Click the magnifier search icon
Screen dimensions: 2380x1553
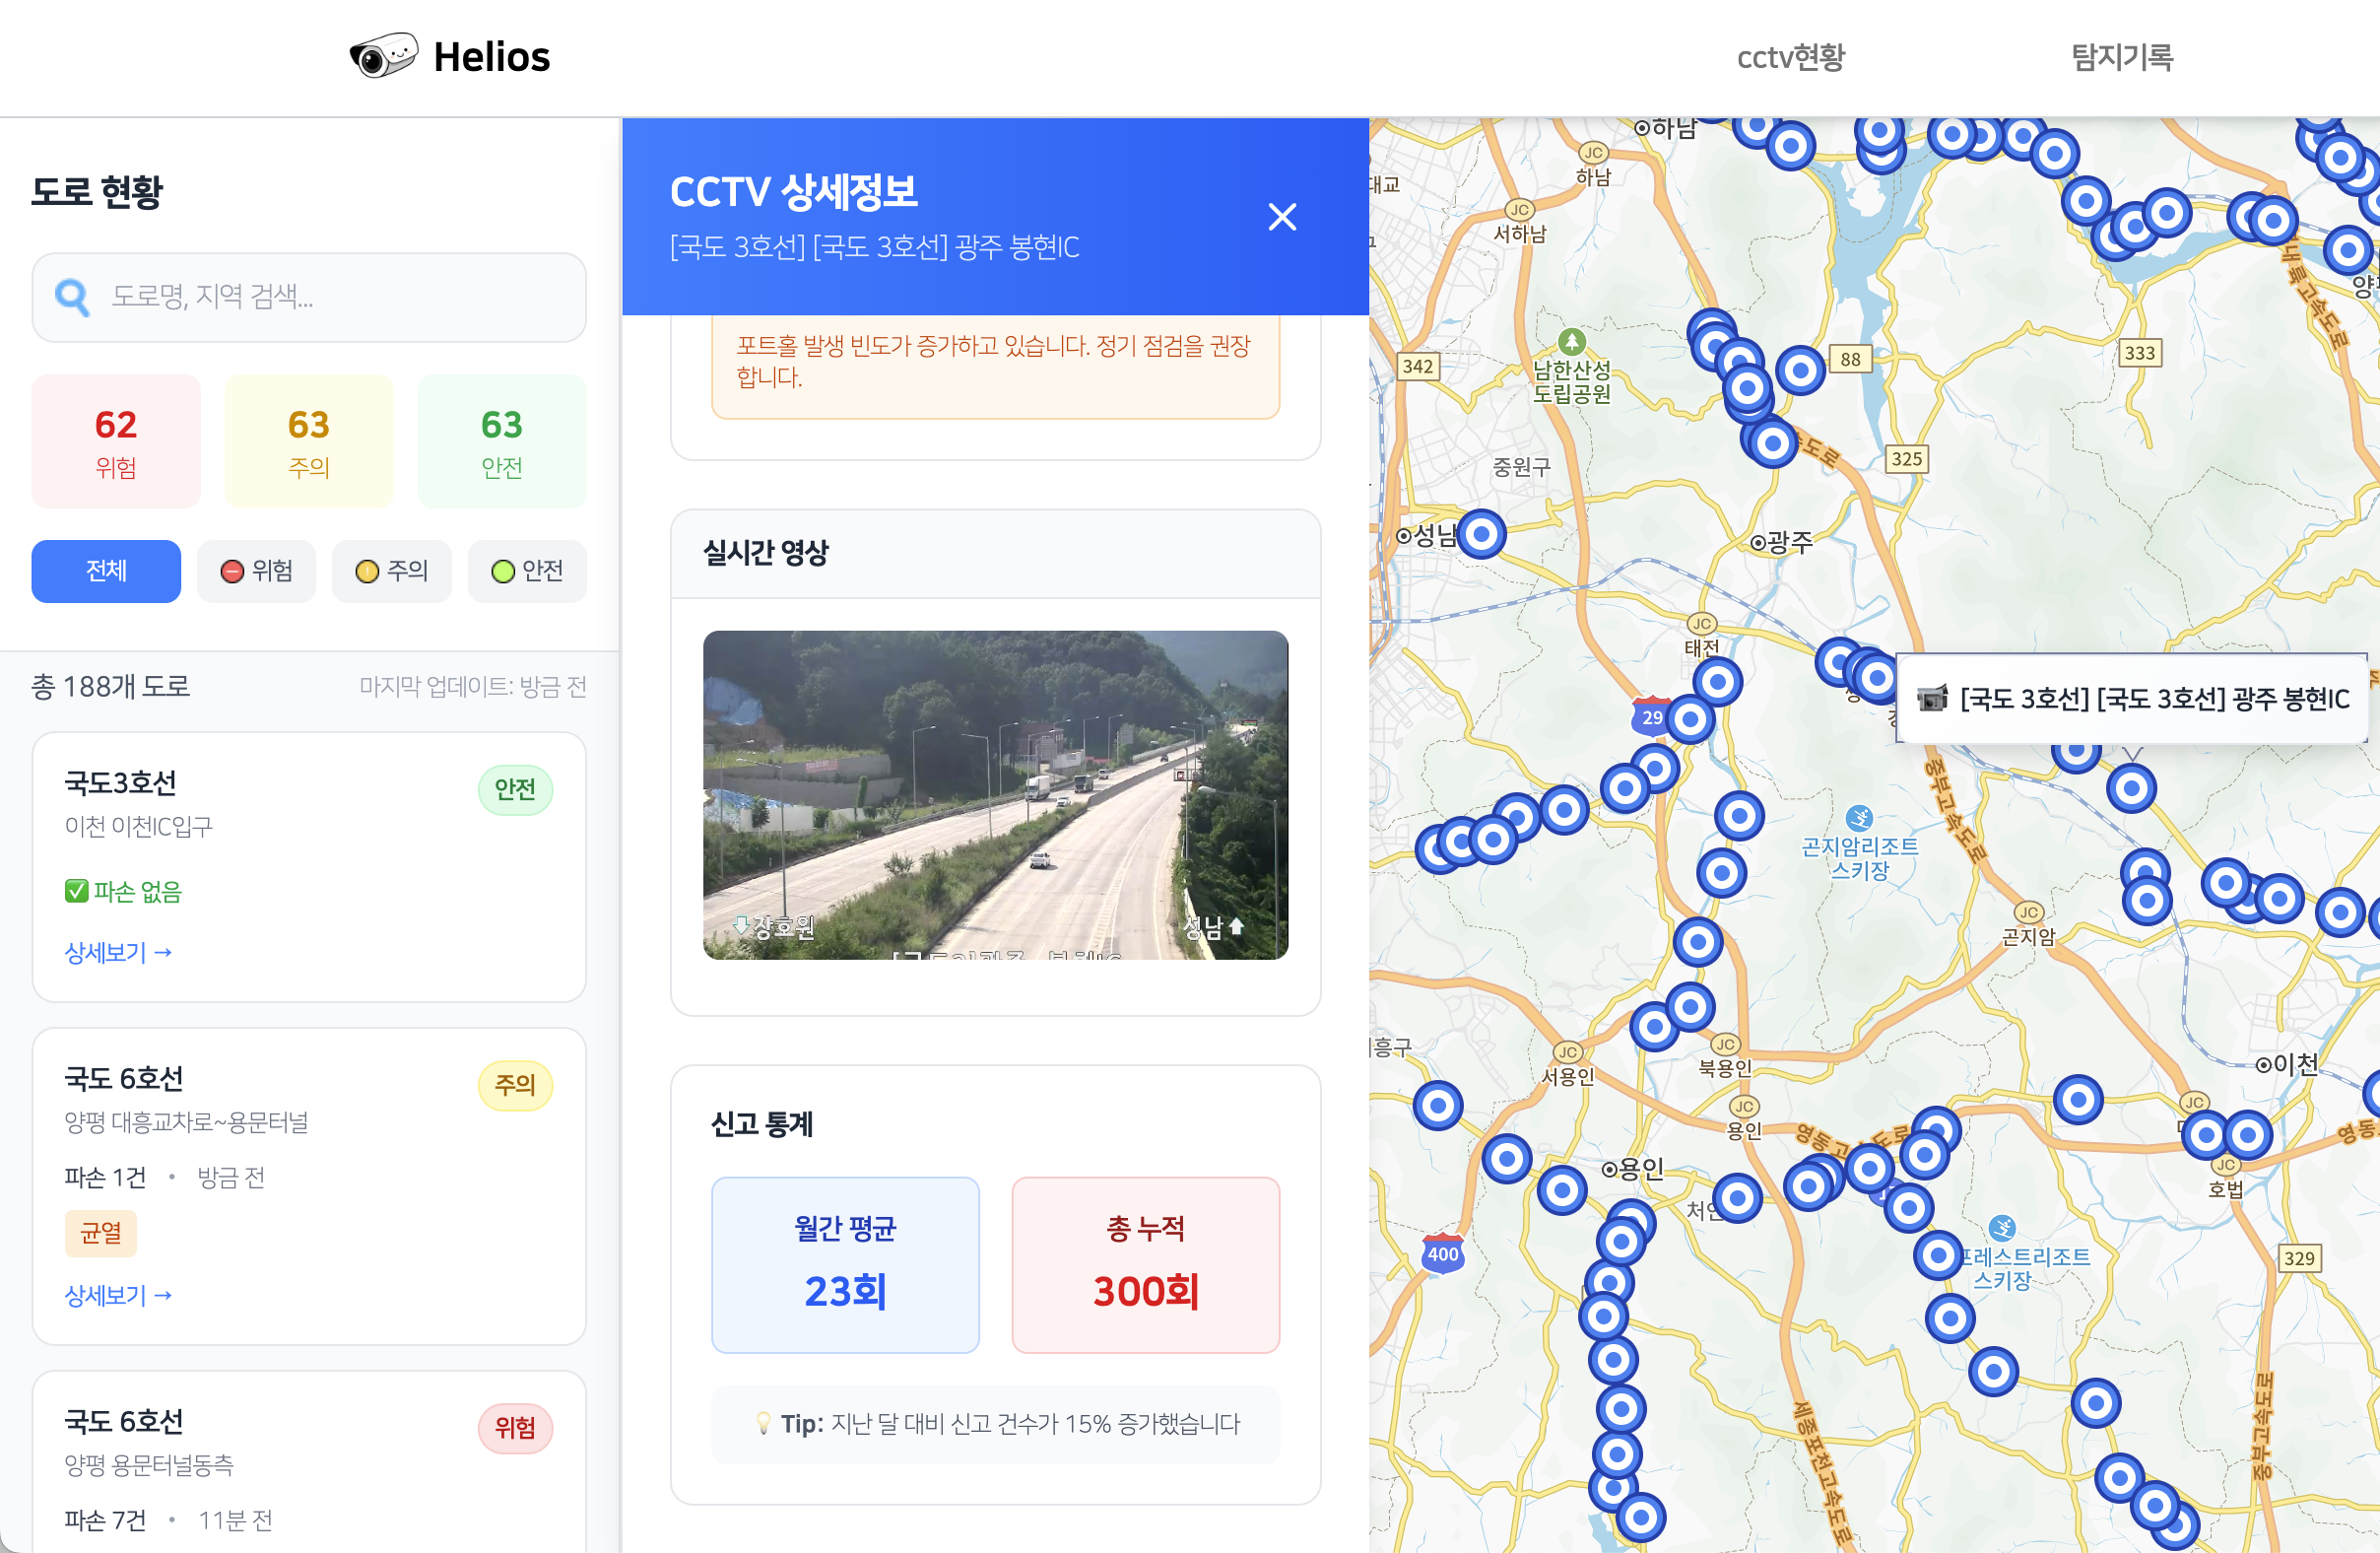72,297
